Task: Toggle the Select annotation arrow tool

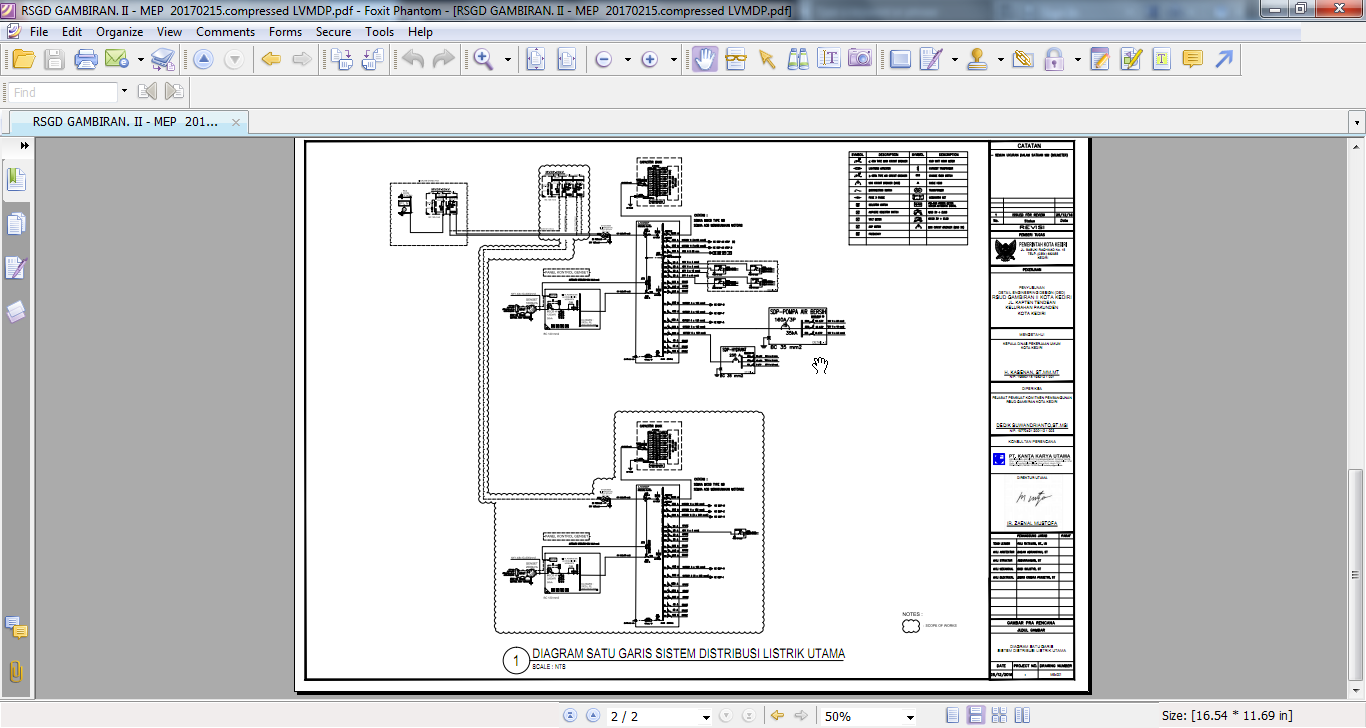Action: tap(767, 60)
